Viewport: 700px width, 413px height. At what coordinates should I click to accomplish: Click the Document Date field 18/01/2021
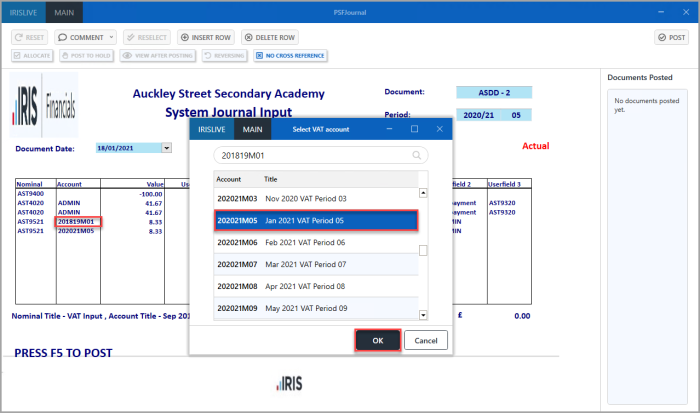[129, 148]
